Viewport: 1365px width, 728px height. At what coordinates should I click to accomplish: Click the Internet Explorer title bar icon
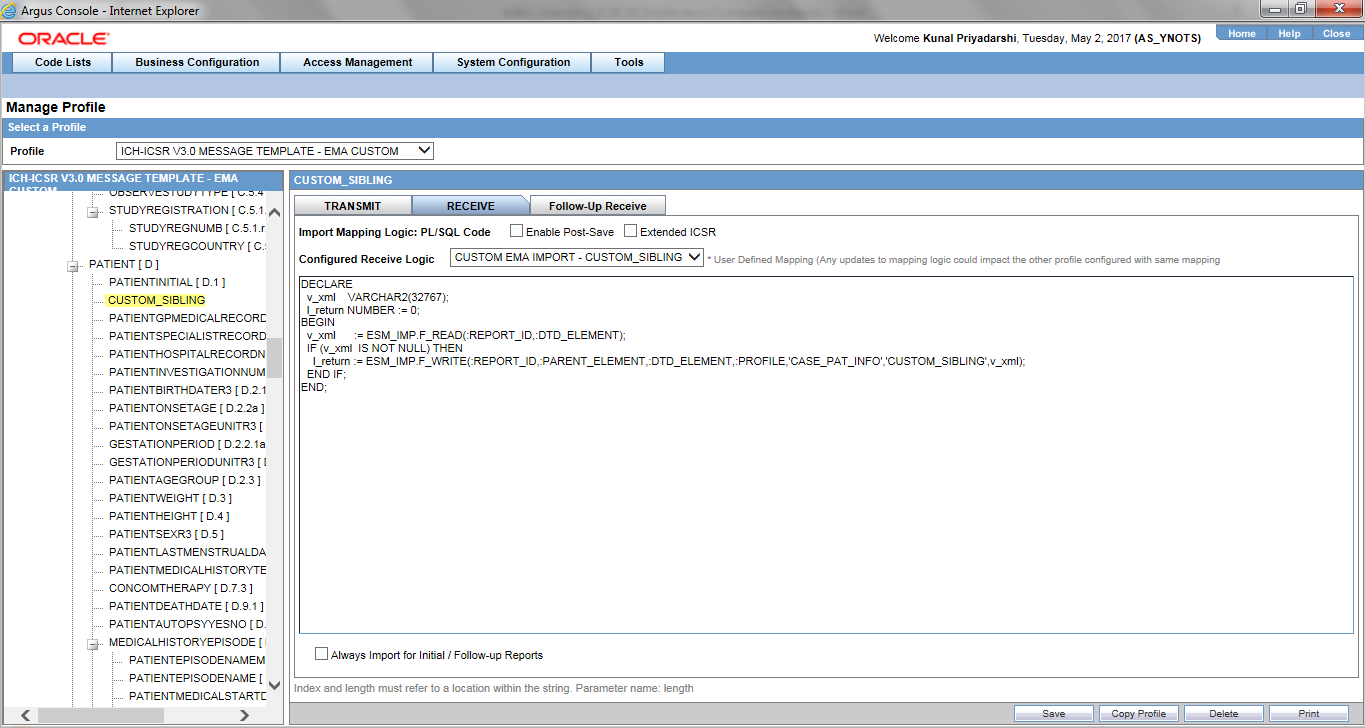[11, 10]
